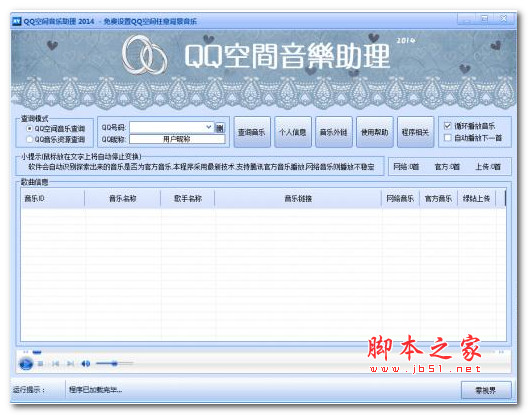528x415 pixels.
Task: Expand the QQ号码 dropdown list
Action: [209, 127]
